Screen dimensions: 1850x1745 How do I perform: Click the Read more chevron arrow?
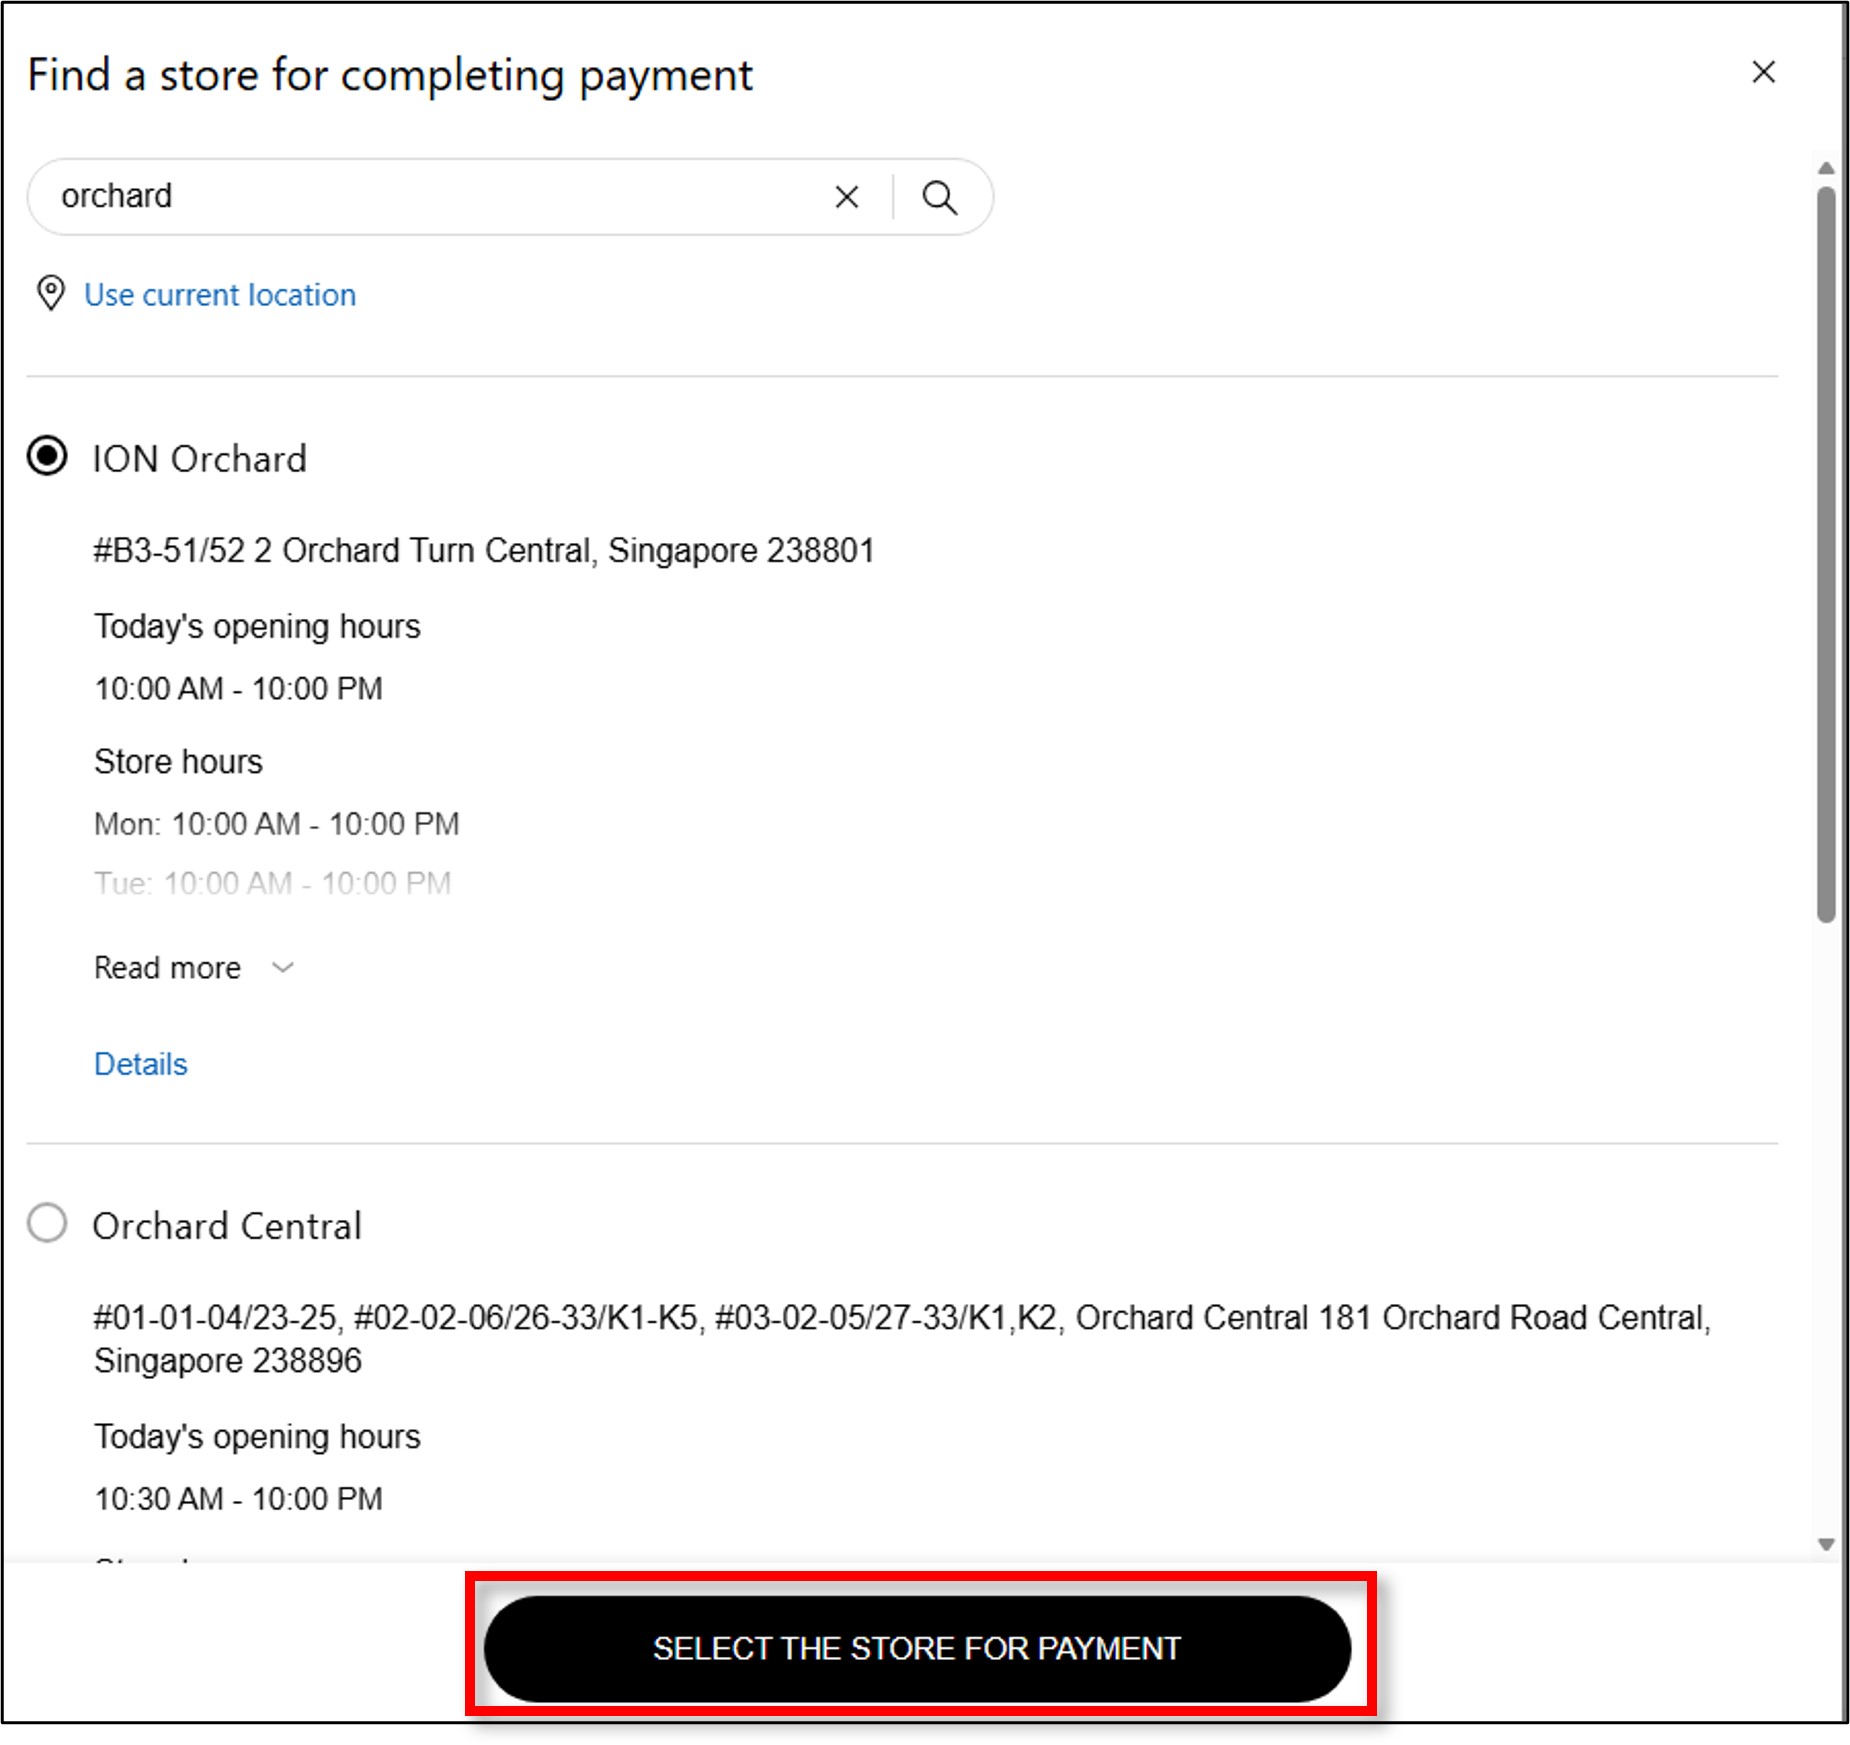283,968
